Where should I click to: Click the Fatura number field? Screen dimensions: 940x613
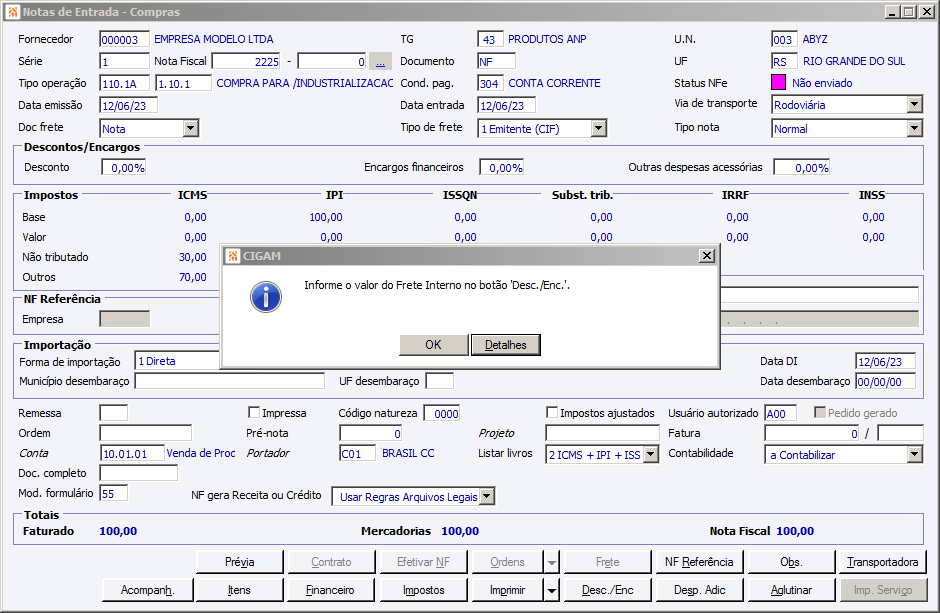[x=812, y=433]
